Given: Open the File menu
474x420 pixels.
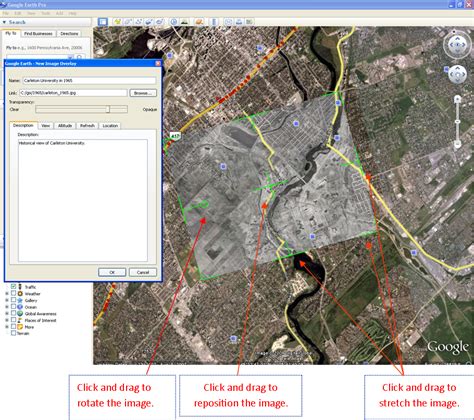Looking at the screenshot, I should (x=6, y=13).
